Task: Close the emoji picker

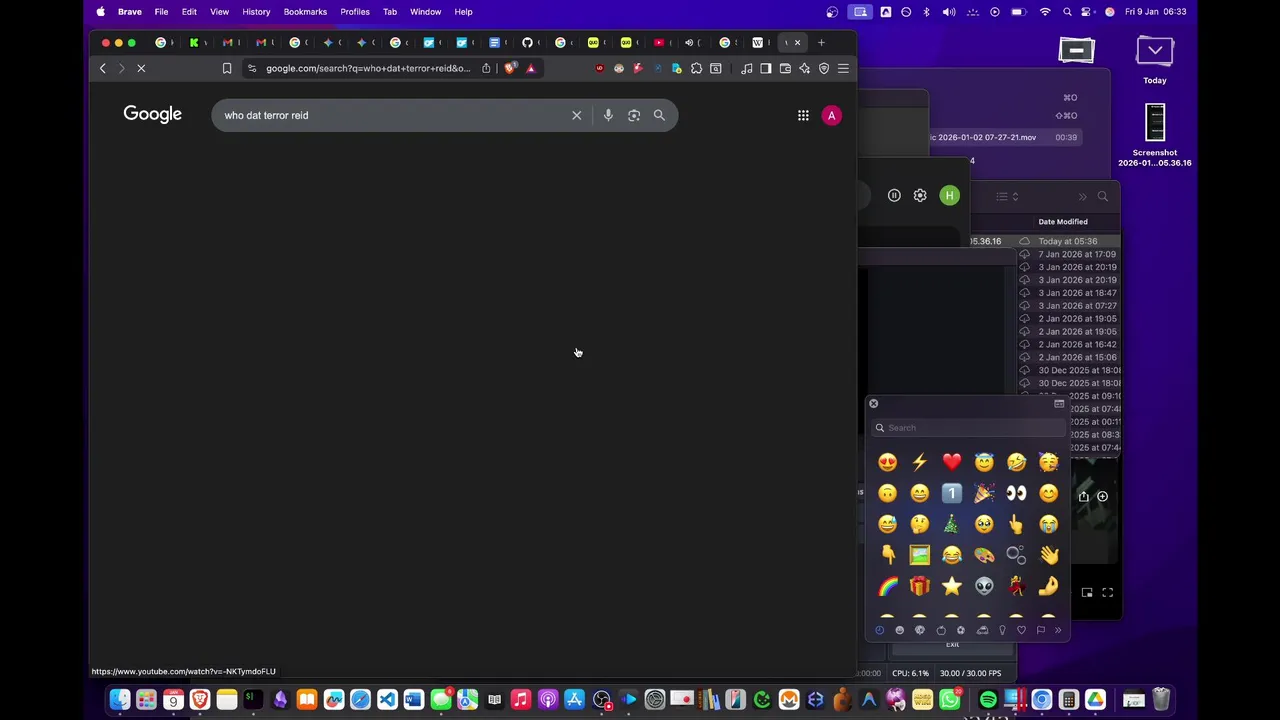Action: pyautogui.click(x=873, y=404)
